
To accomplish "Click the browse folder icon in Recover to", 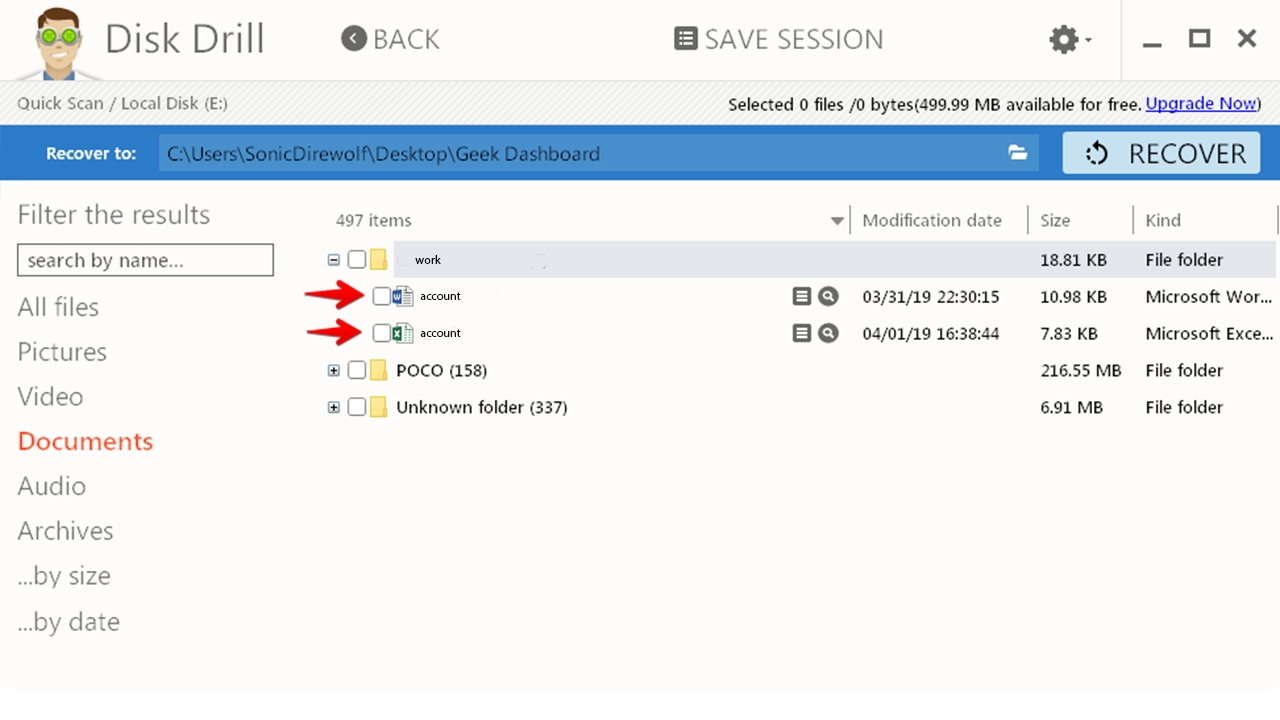I will [1018, 153].
